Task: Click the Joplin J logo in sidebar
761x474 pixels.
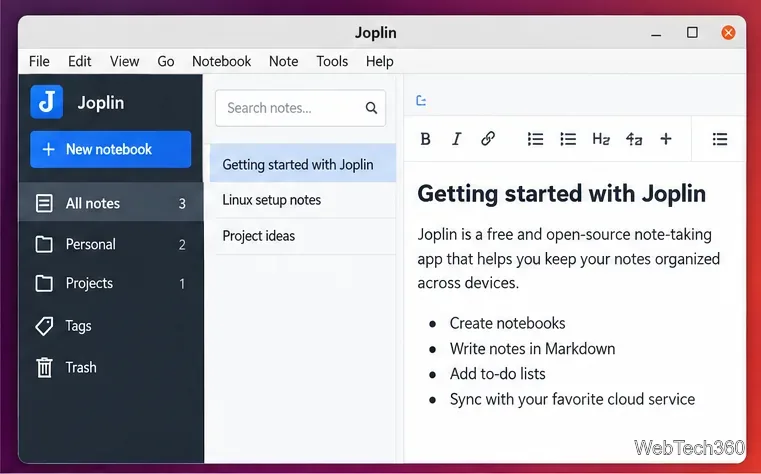Action: (47, 102)
